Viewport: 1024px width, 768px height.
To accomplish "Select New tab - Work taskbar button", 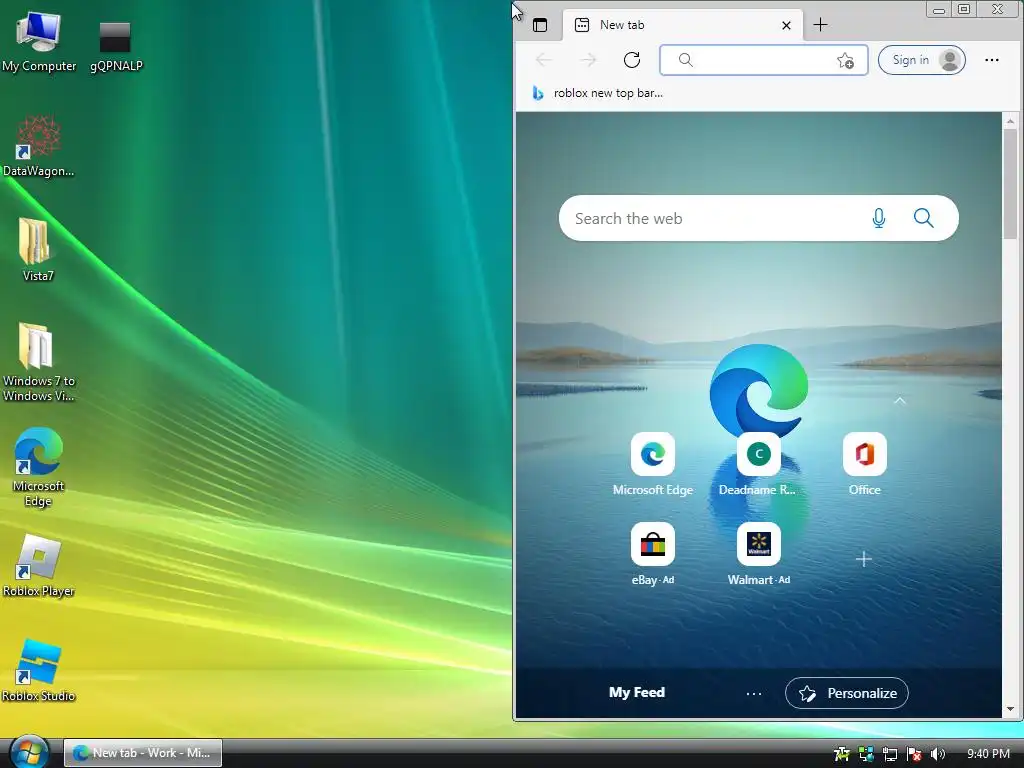I will click(143, 753).
